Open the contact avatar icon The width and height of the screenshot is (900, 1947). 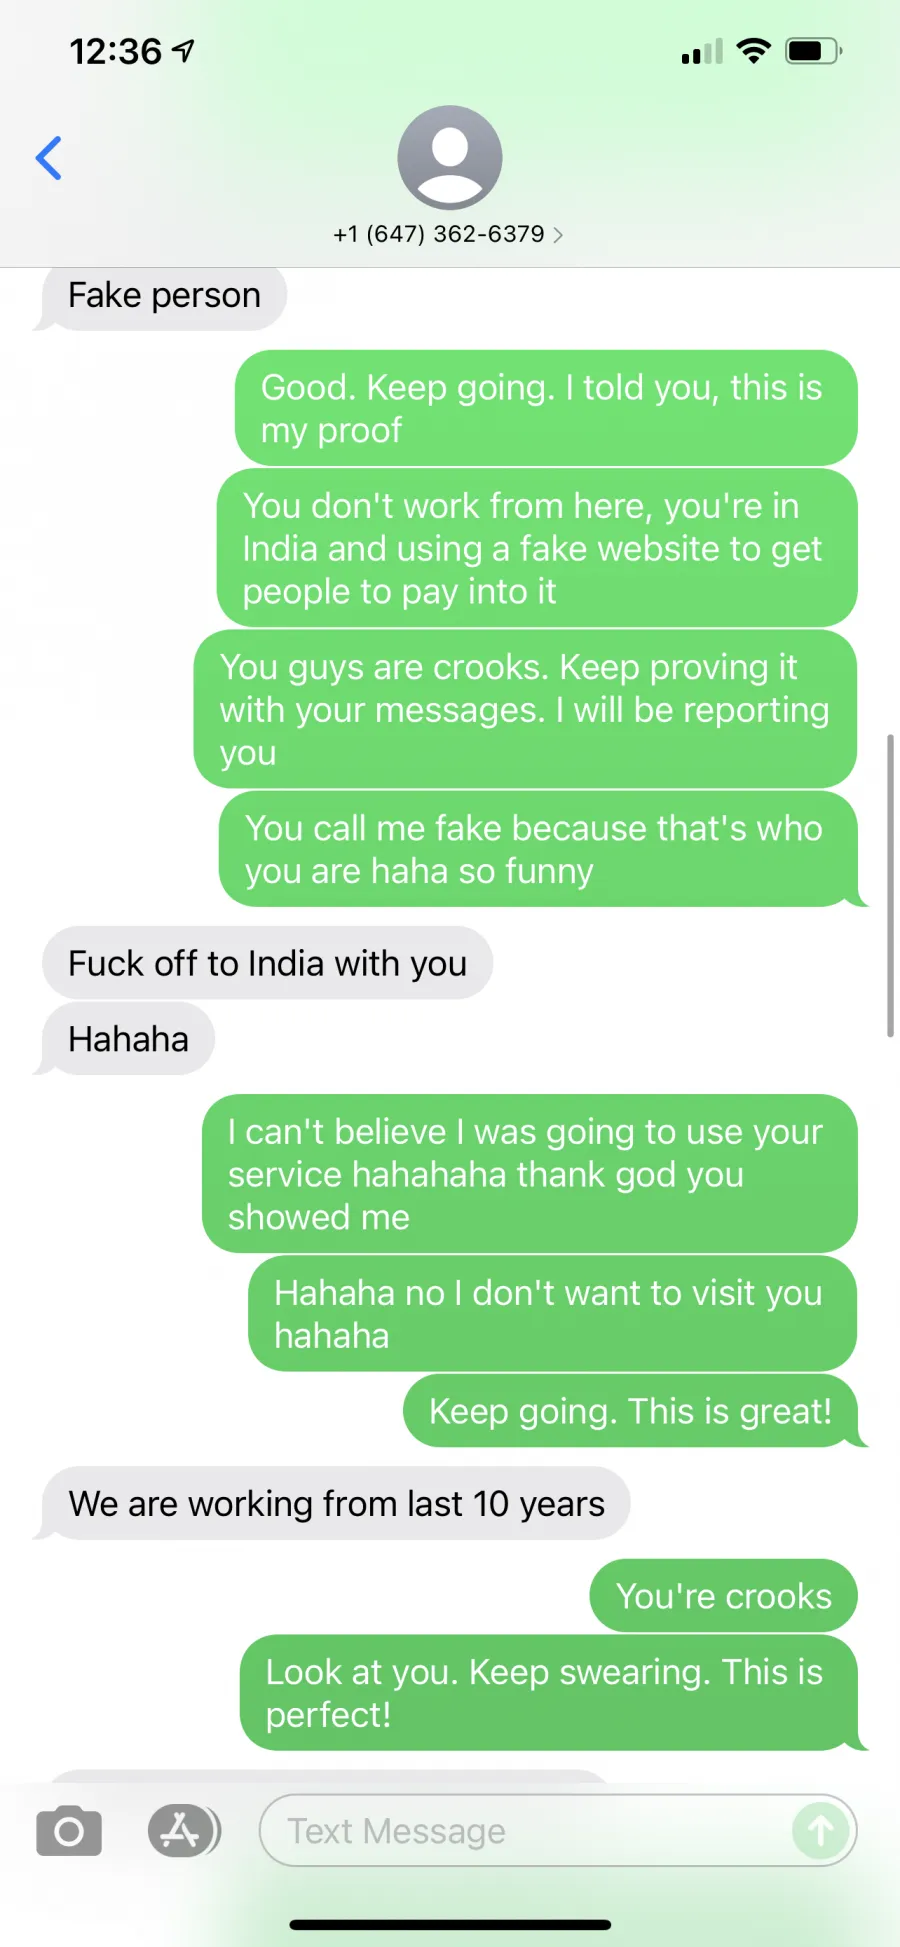point(450,157)
